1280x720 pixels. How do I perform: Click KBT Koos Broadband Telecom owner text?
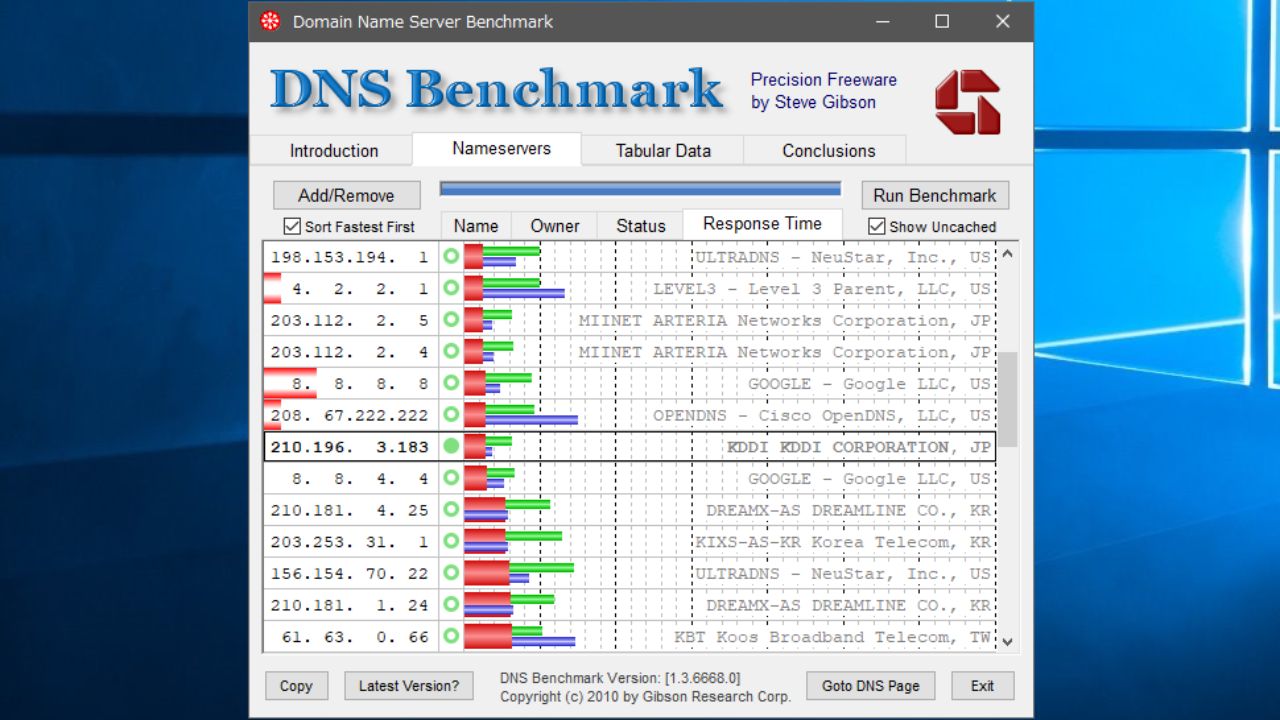(832, 637)
